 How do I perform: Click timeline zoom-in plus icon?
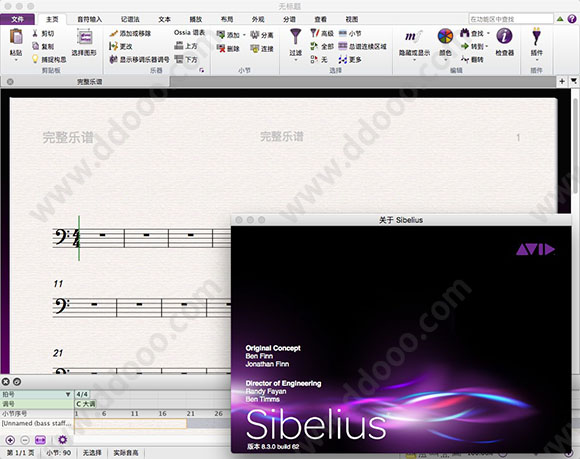click(x=10, y=440)
